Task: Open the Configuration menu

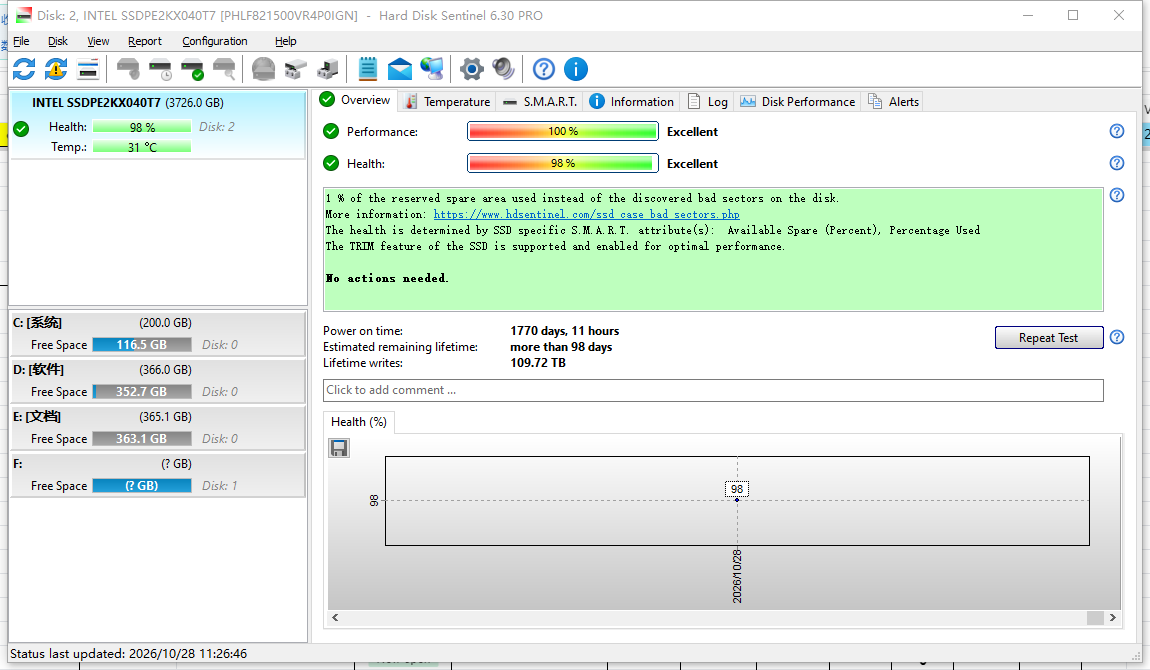Action: [x=215, y=41]
